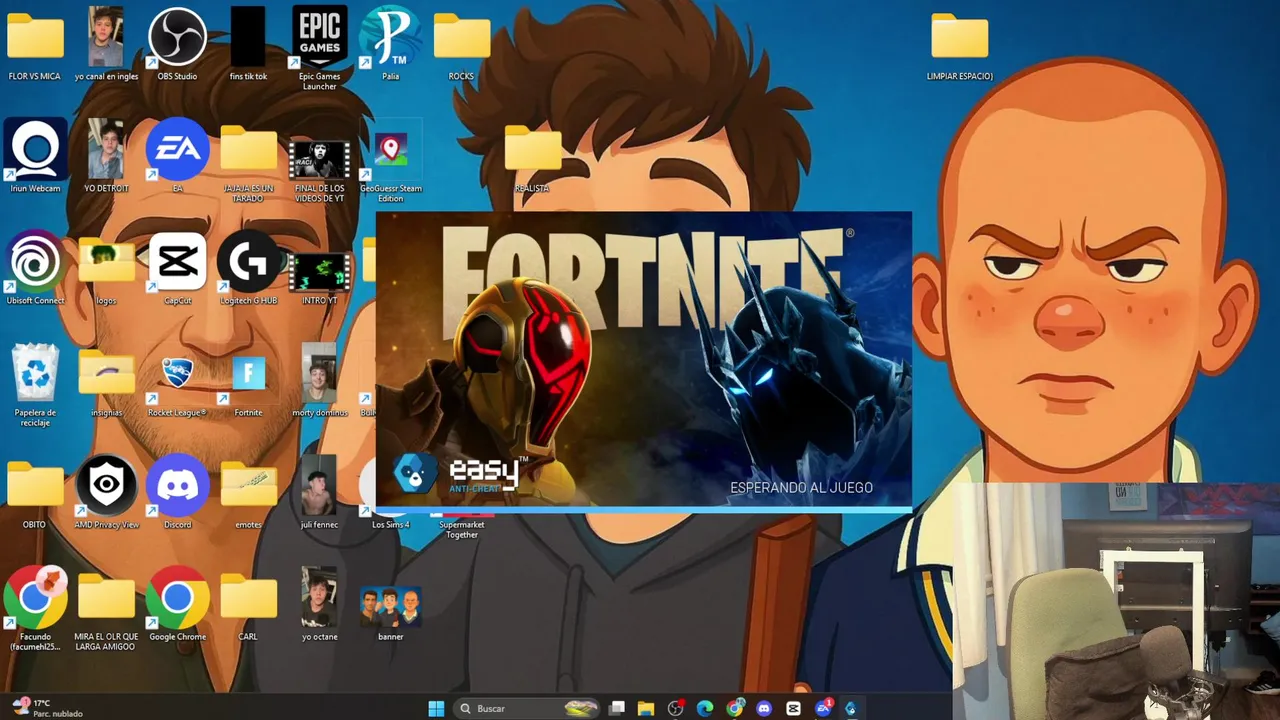Screen dimensions: 1280x720
Task: Launch the CapCut desktop shortcut
Action: 177,268
